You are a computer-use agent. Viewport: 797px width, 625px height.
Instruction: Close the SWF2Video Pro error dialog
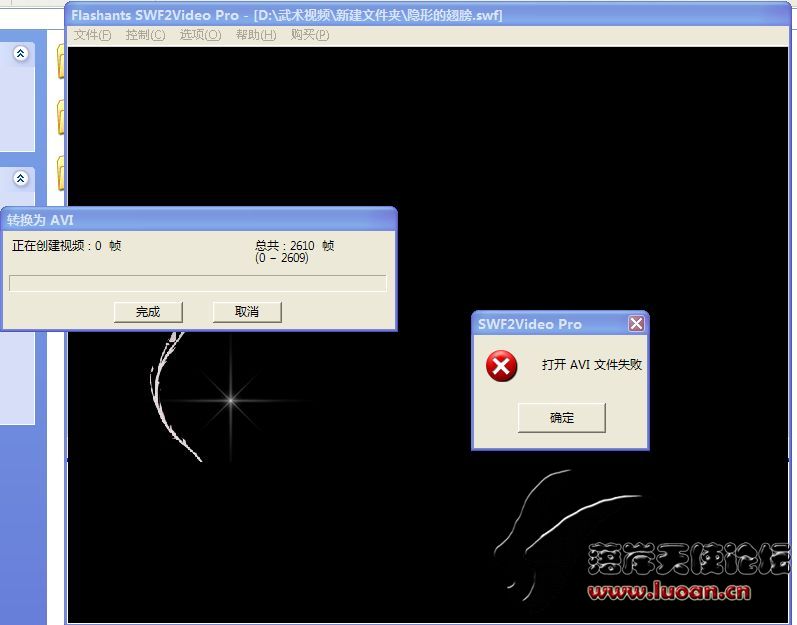pos(636,324)
